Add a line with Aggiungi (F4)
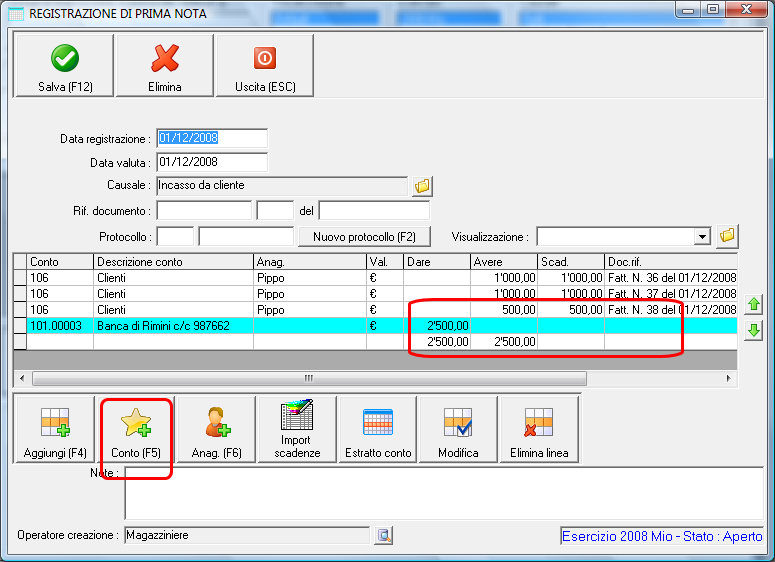 [55, 430]
